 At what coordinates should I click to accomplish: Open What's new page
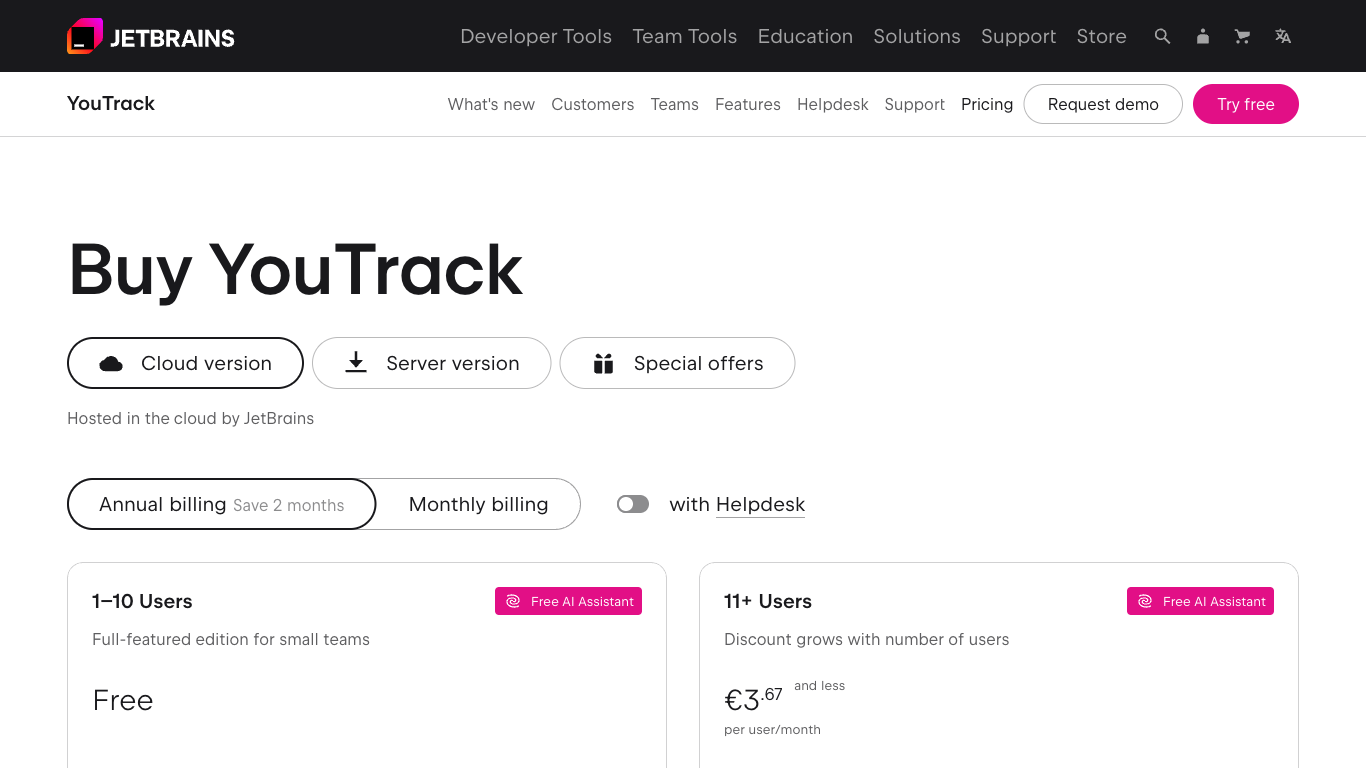[x=491, y=104]
